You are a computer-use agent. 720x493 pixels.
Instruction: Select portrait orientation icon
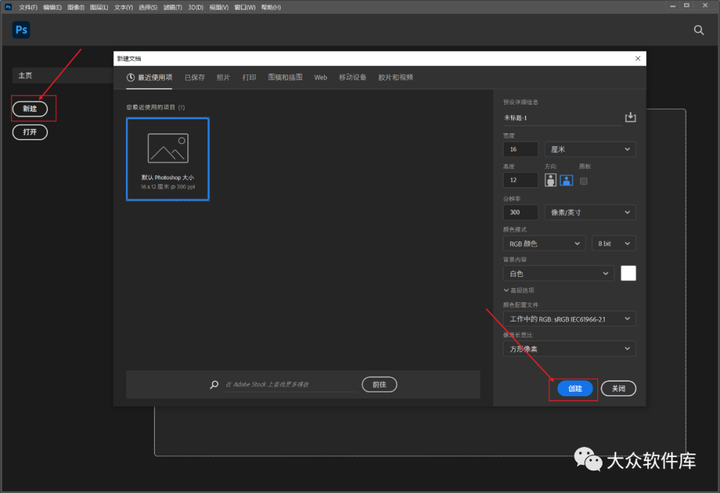tap(551, 180)
